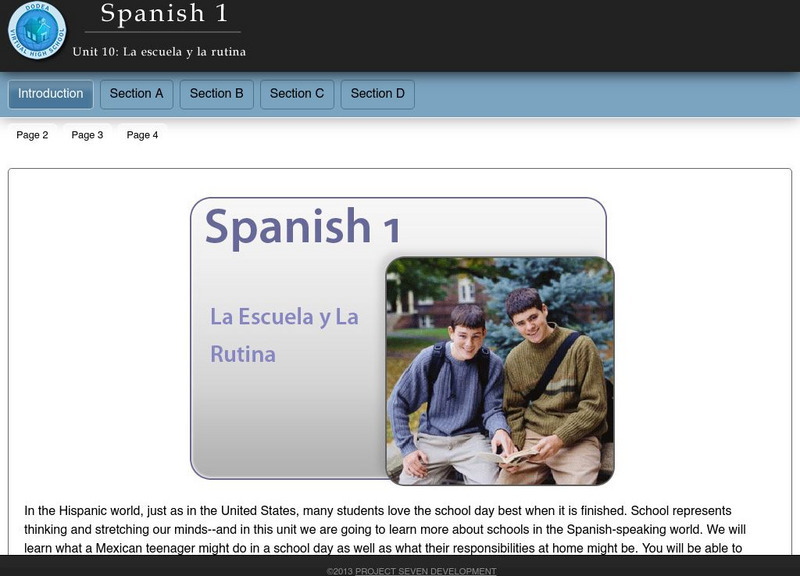Click the large purple Spanish 1 banner heading

(302, 228)
